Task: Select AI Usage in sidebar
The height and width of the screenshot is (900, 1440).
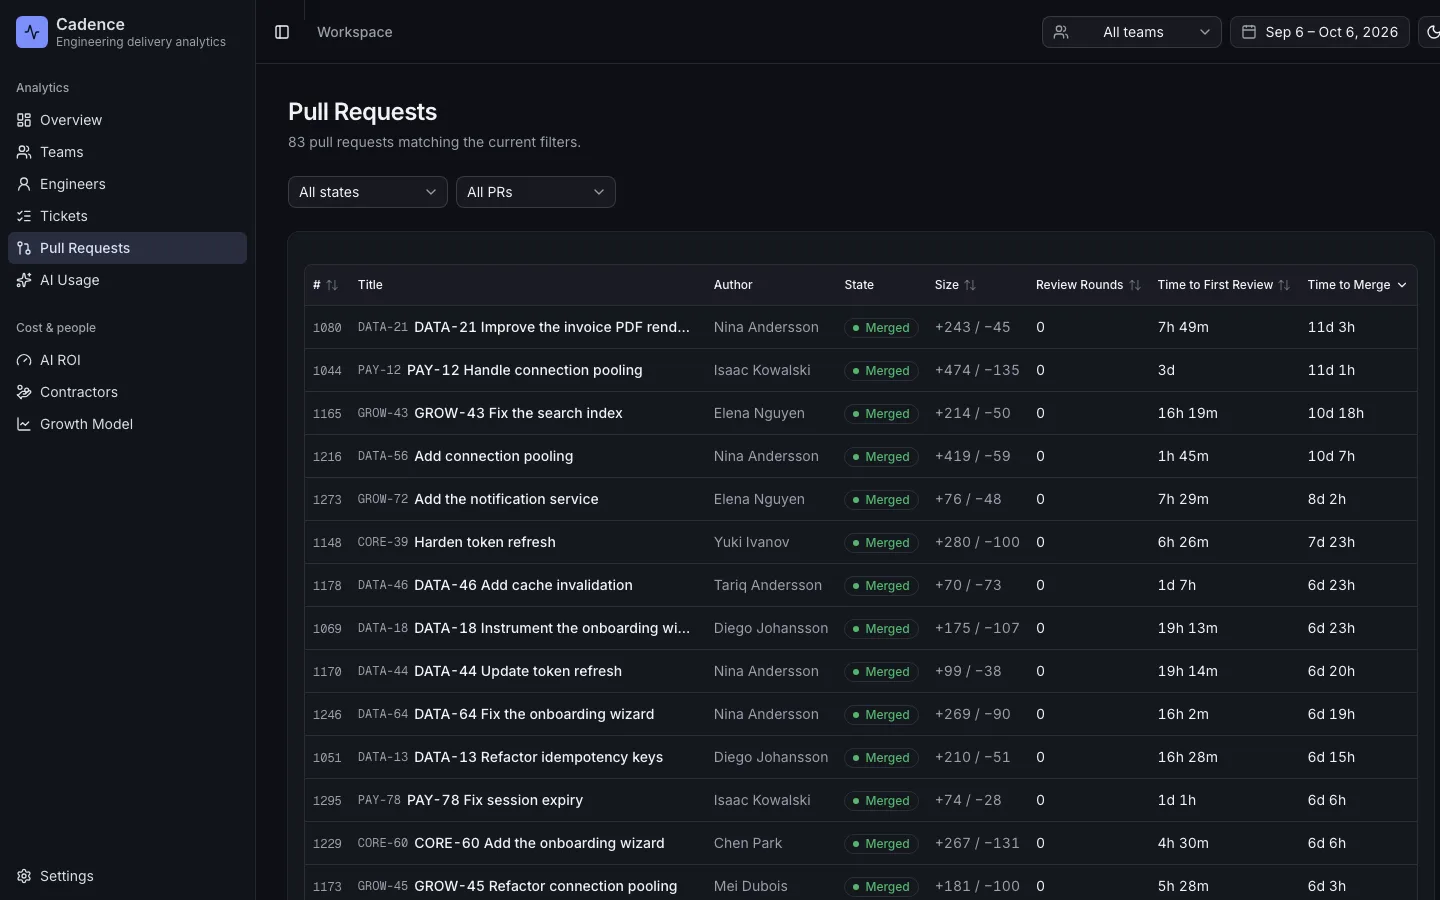Action: point(127,280)
